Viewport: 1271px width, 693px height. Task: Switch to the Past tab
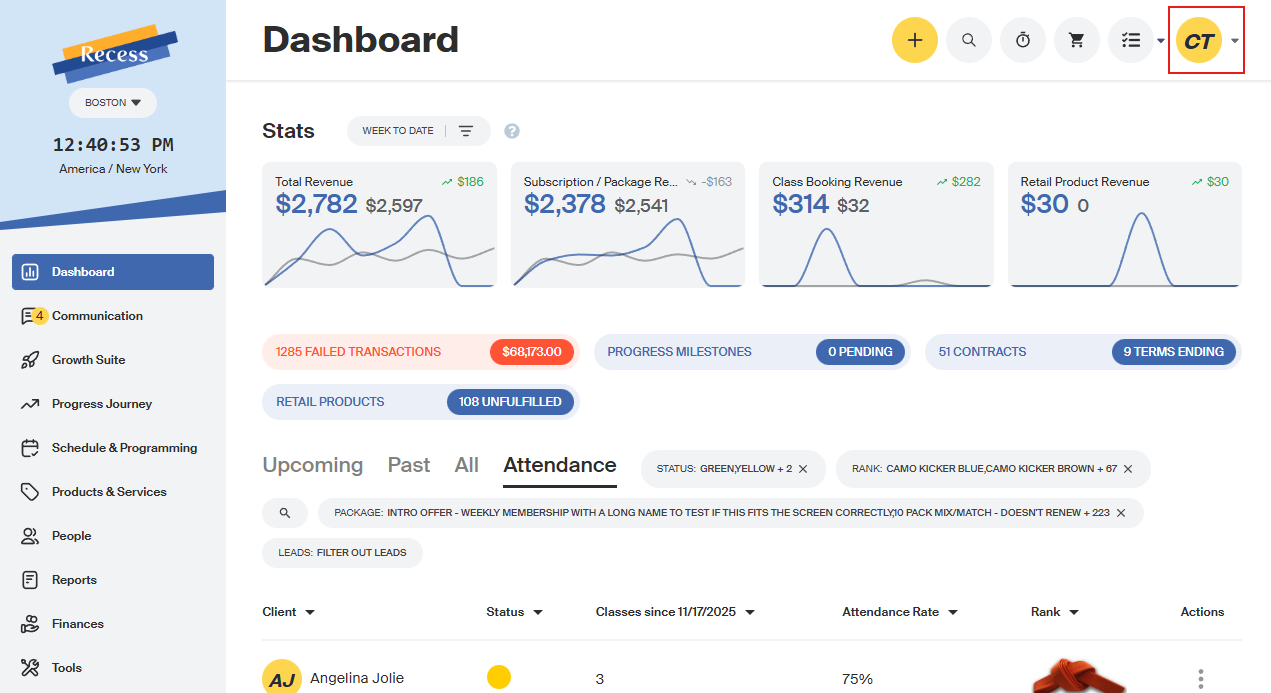click(x=409, y=465)
